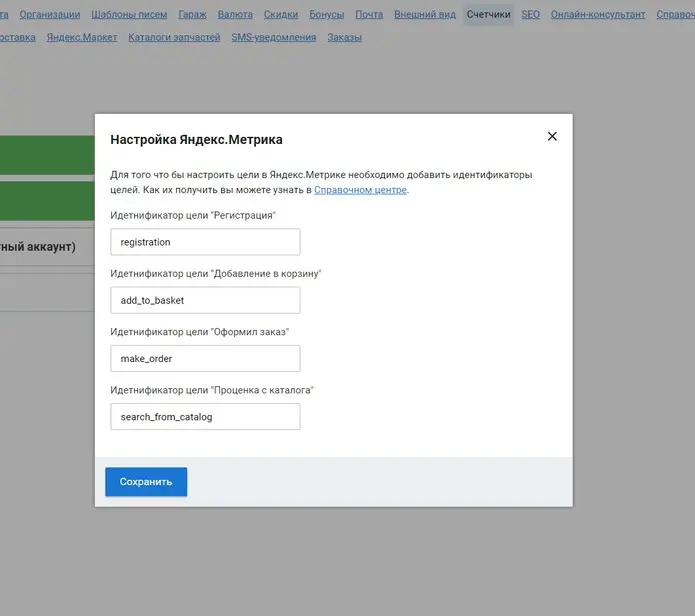Close the Яндекс.Метрика settings dialog
The width and height of the screenshot is (695, 616).
point(552,136)
